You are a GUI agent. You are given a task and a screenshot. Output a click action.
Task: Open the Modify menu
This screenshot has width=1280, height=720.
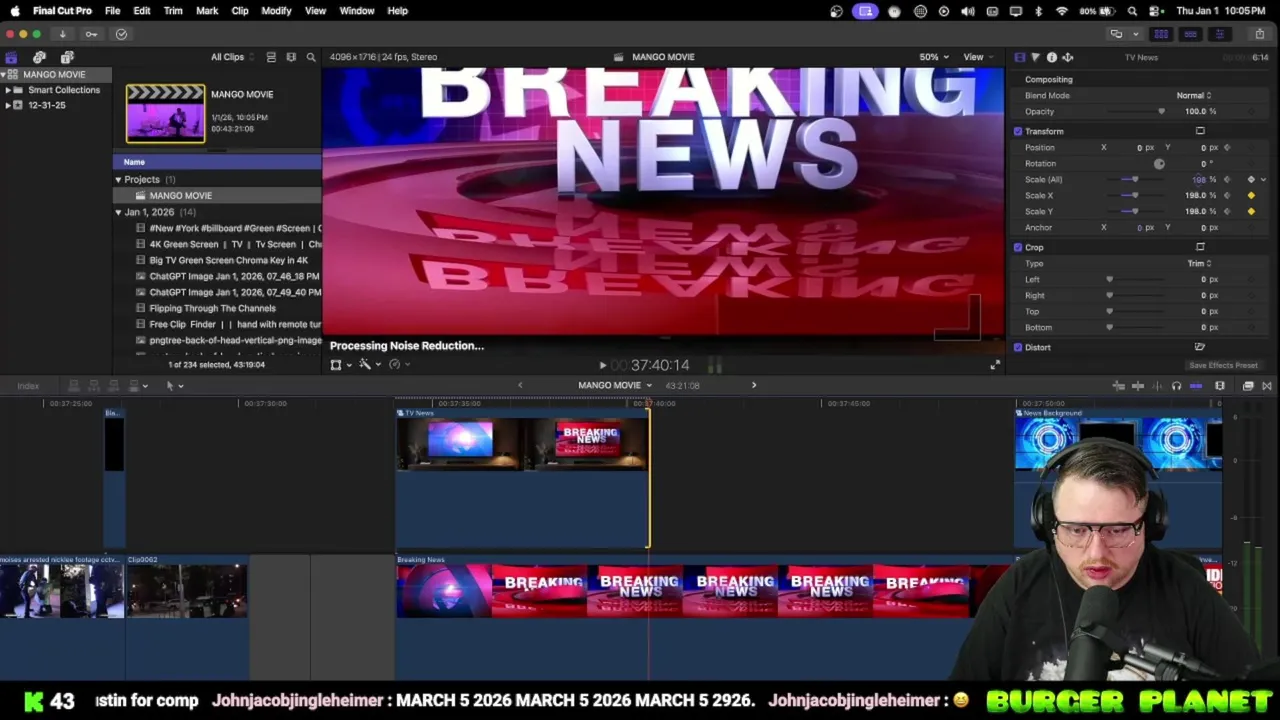point(276,11)
